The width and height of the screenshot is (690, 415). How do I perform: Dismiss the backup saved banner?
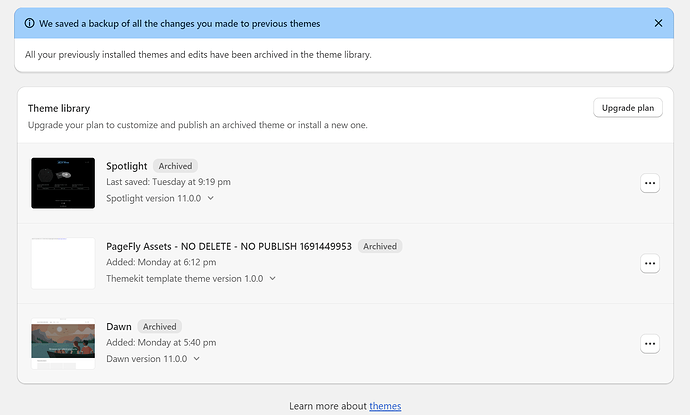pyautogui.click(x=657, y=22)
